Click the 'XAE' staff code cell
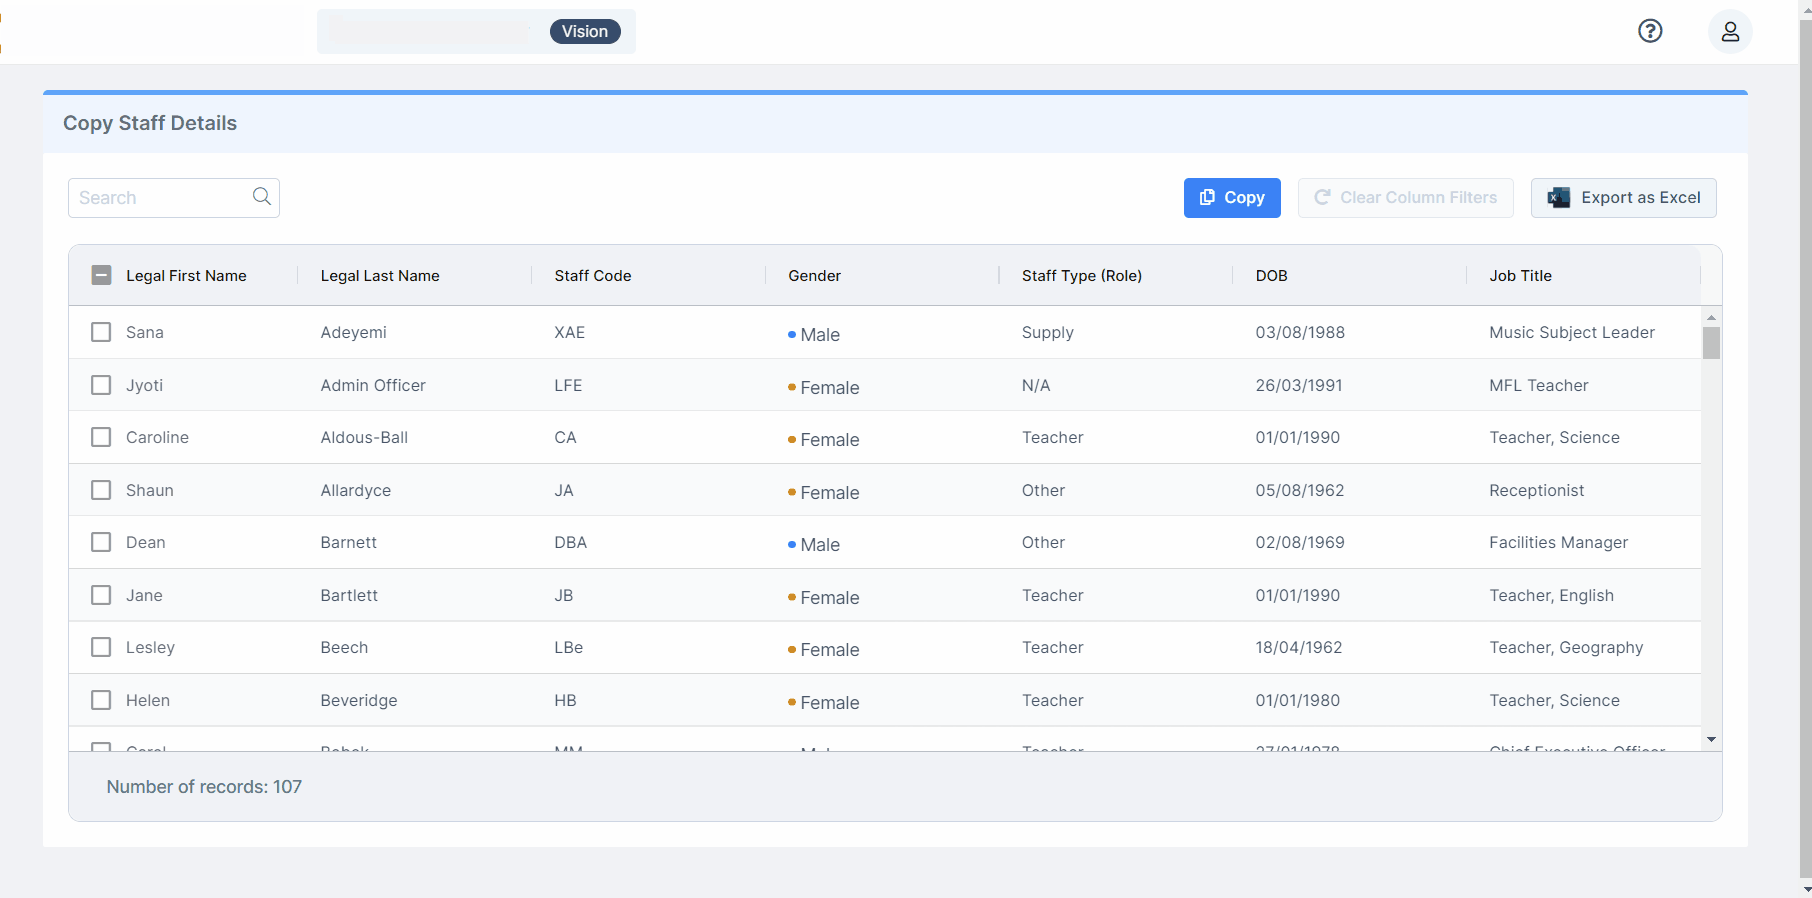Screen dimensions: 1812x898 pyautogui.click(x=570, y=332)
